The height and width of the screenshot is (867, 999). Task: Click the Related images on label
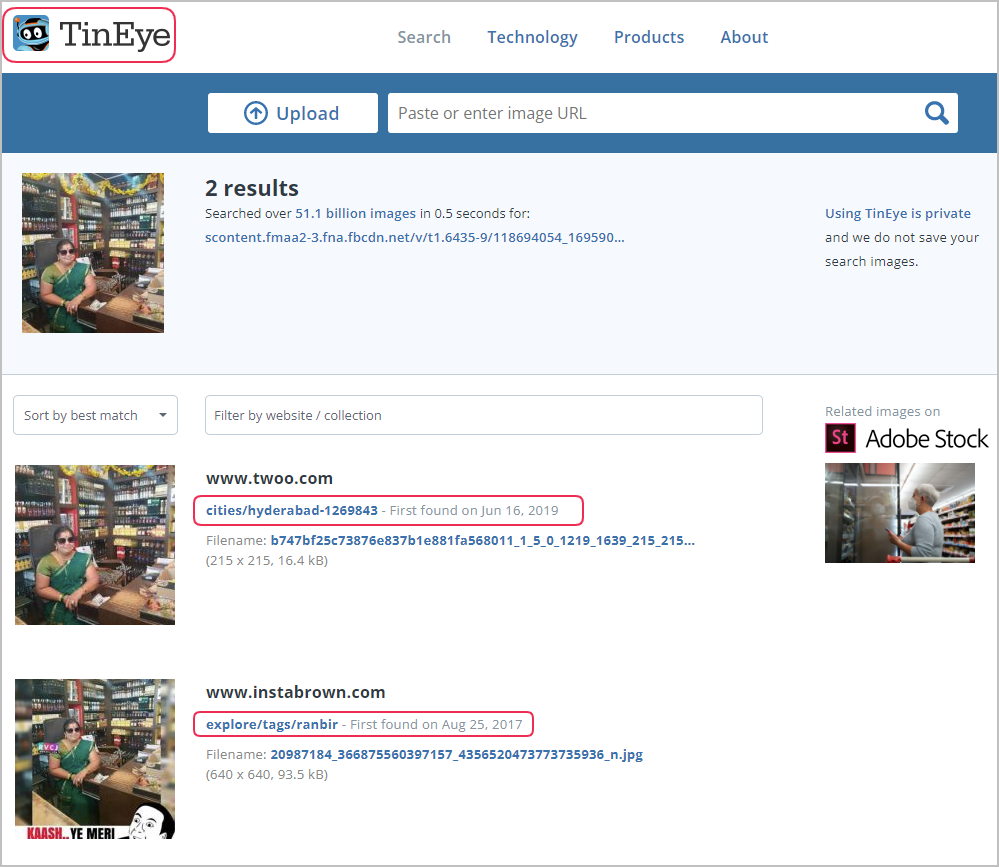(882, 412)
